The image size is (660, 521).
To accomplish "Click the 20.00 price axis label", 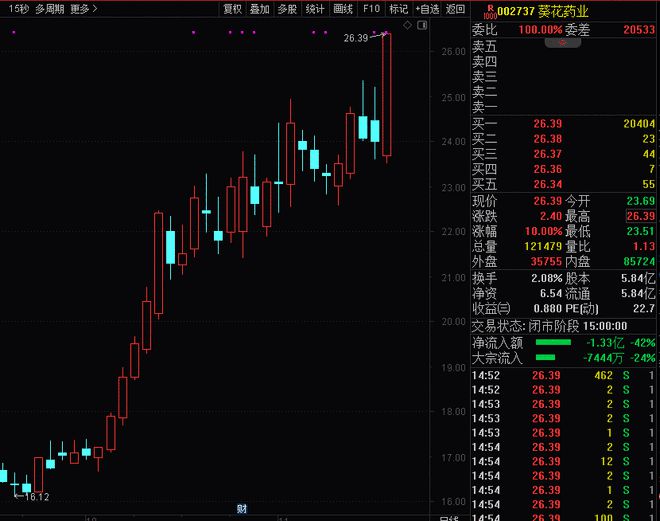I will 453,322.
